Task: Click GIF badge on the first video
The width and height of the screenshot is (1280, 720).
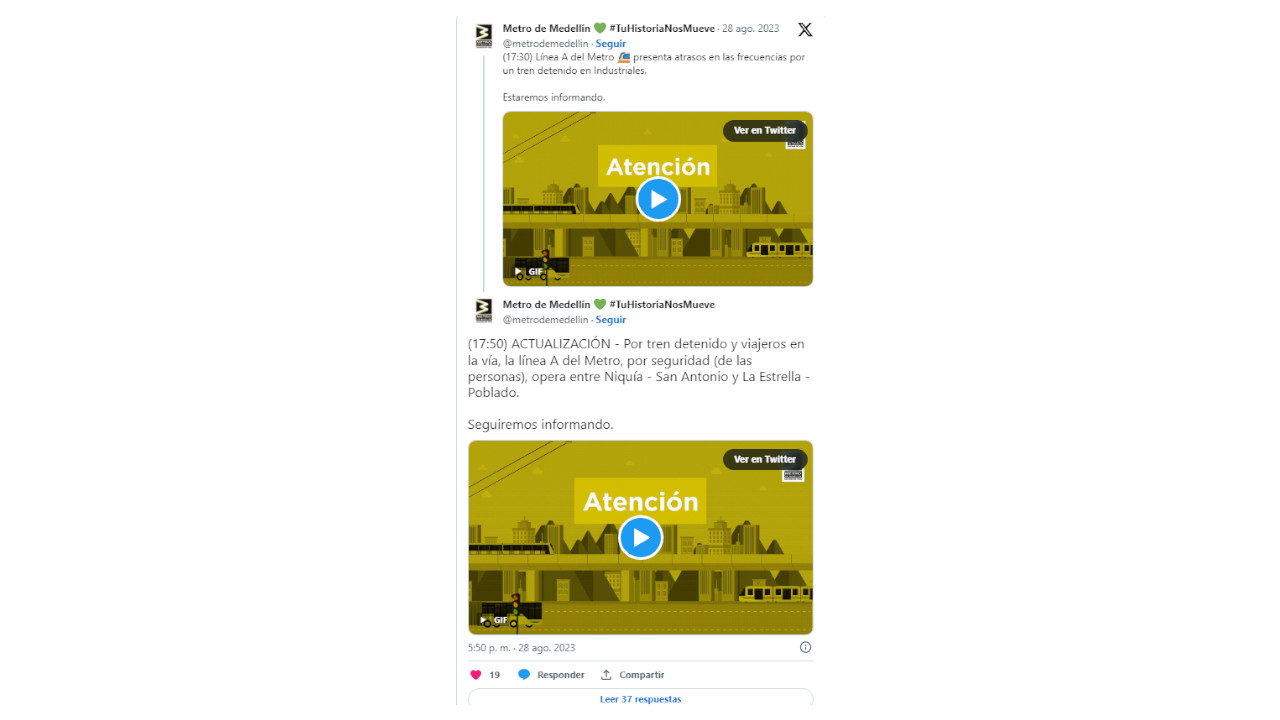Action: click(529, 271)
